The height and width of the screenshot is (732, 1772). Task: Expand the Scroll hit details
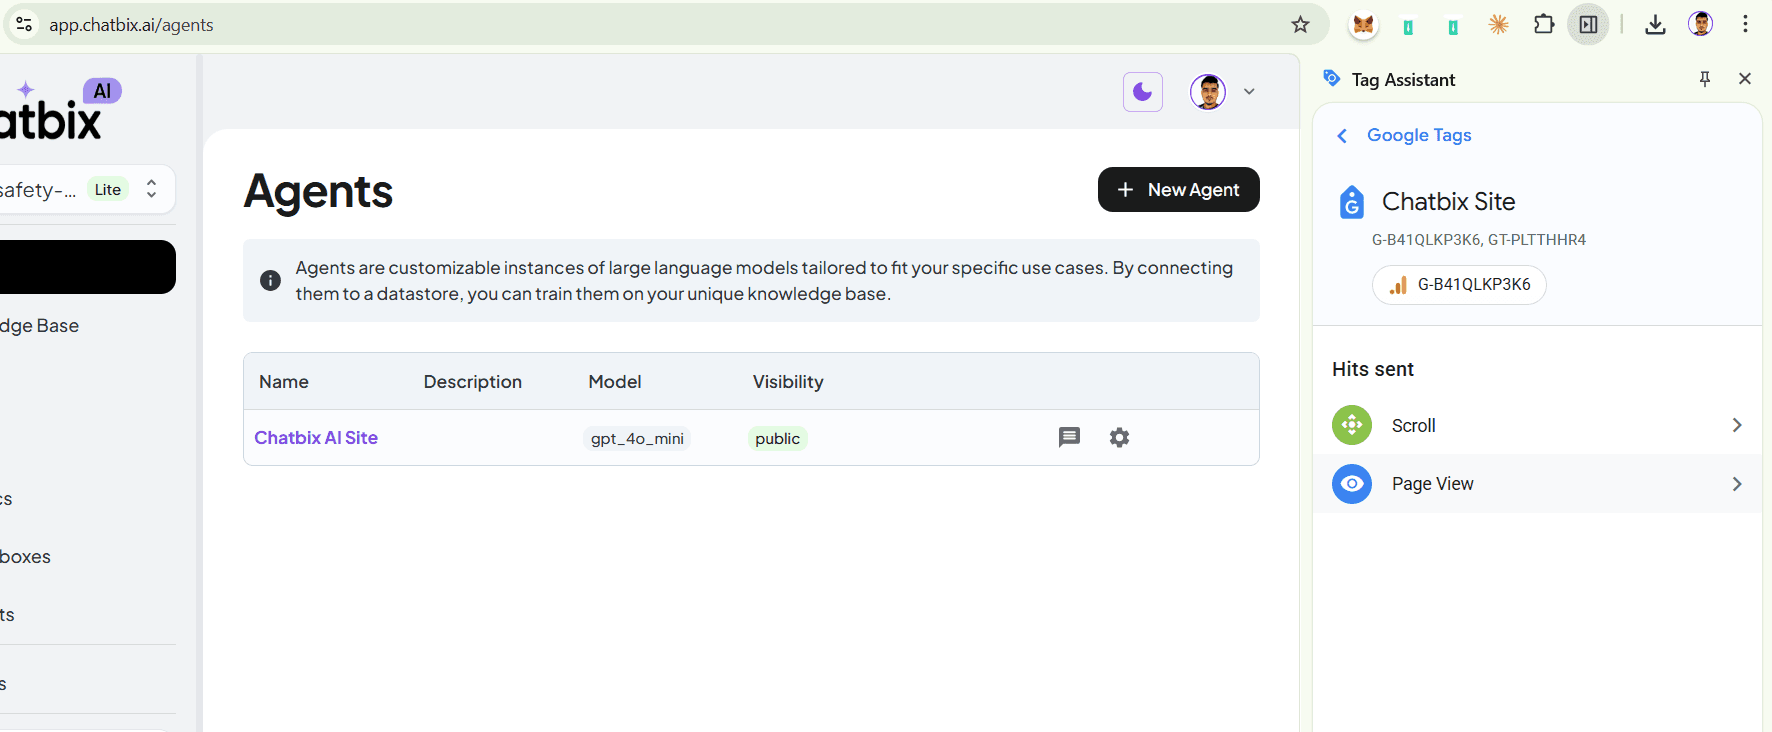pos(1737,425)
